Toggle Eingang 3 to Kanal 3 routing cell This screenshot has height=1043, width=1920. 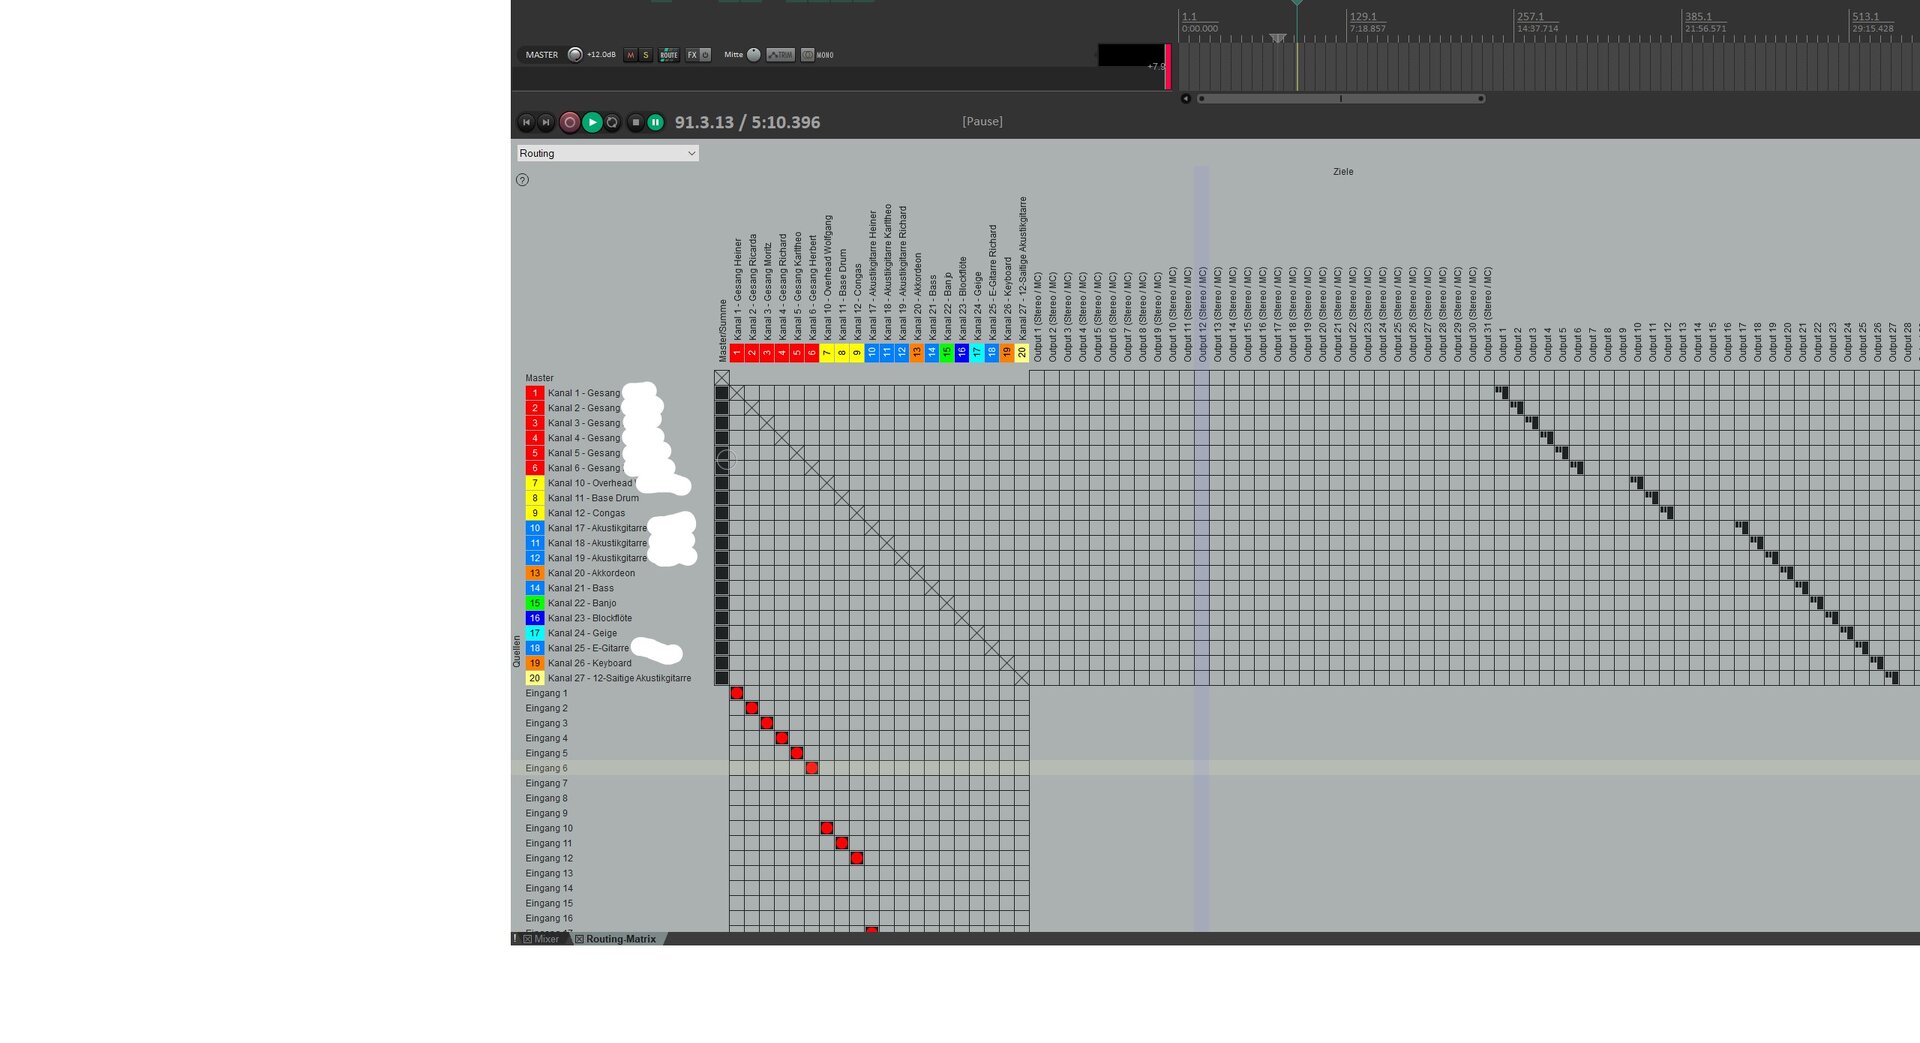[x=767, y=723]
